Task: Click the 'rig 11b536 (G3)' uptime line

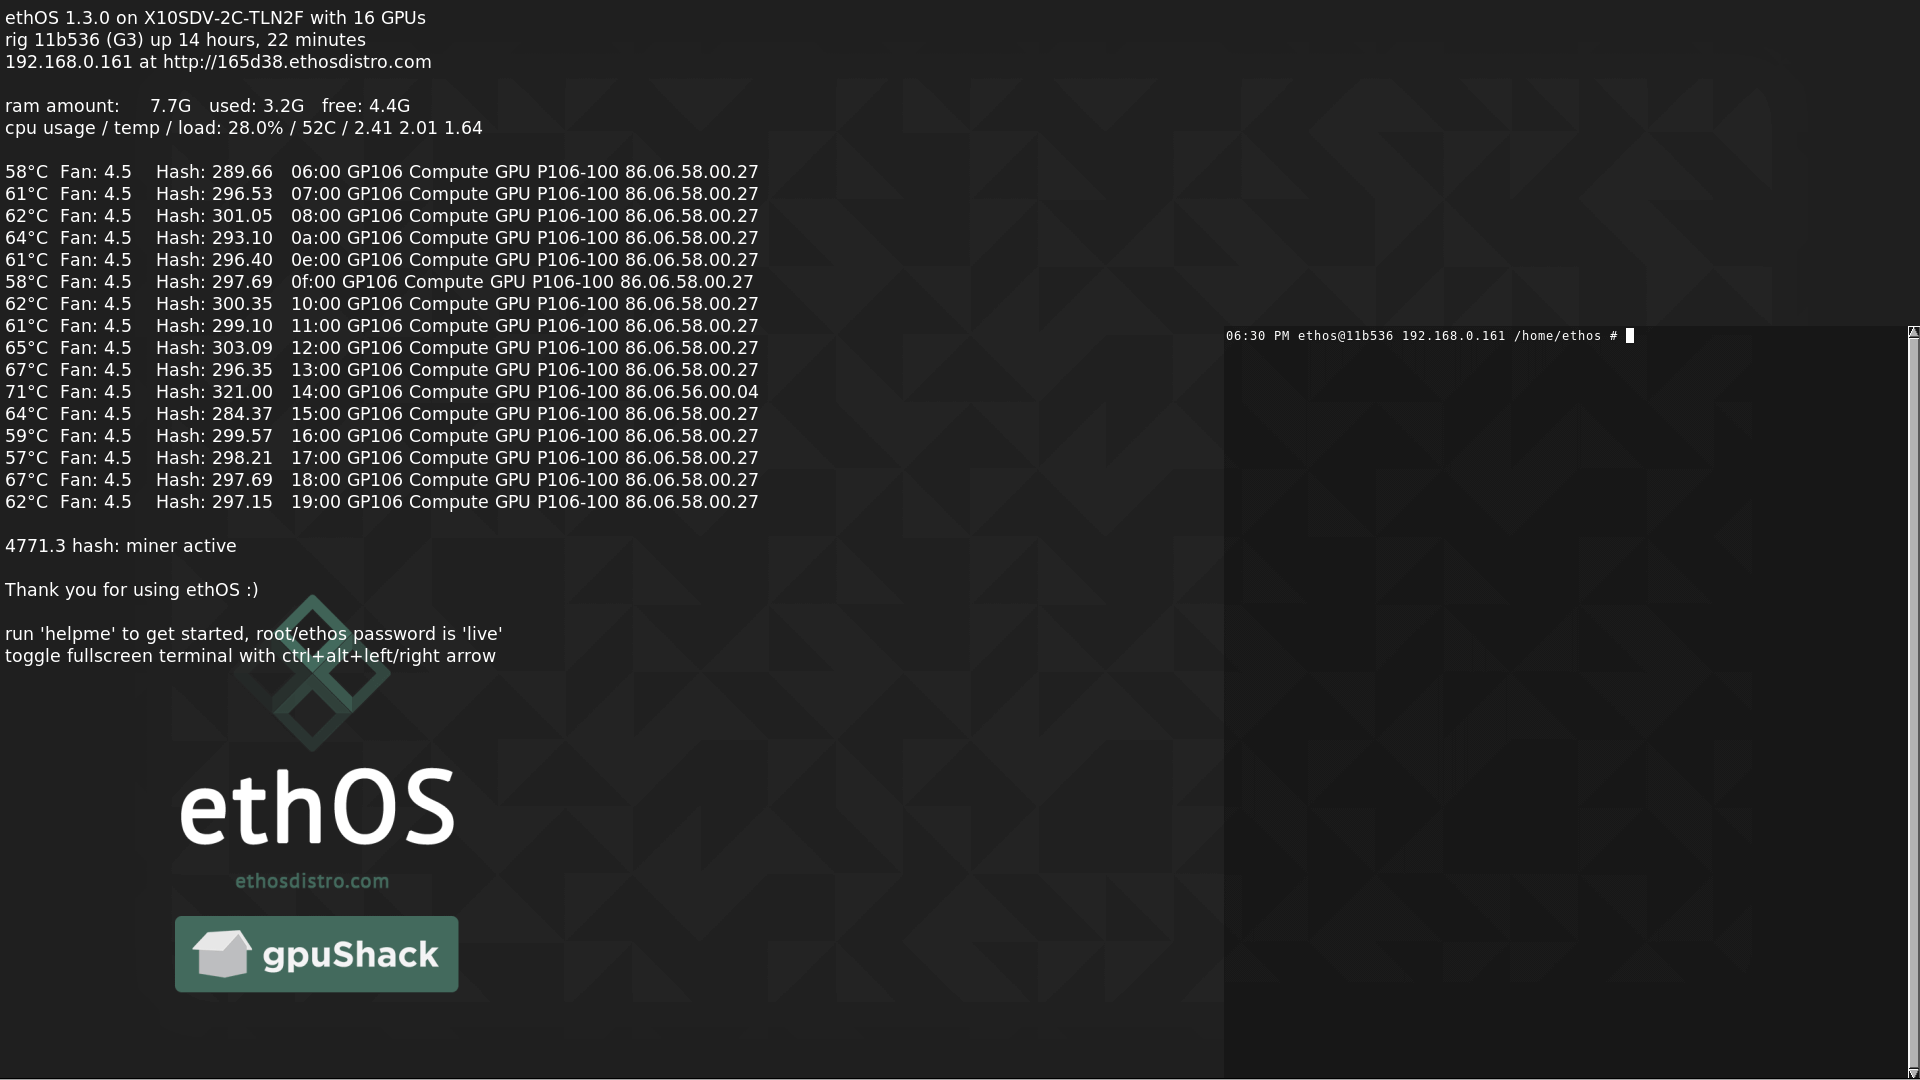Action: (185, 40)
